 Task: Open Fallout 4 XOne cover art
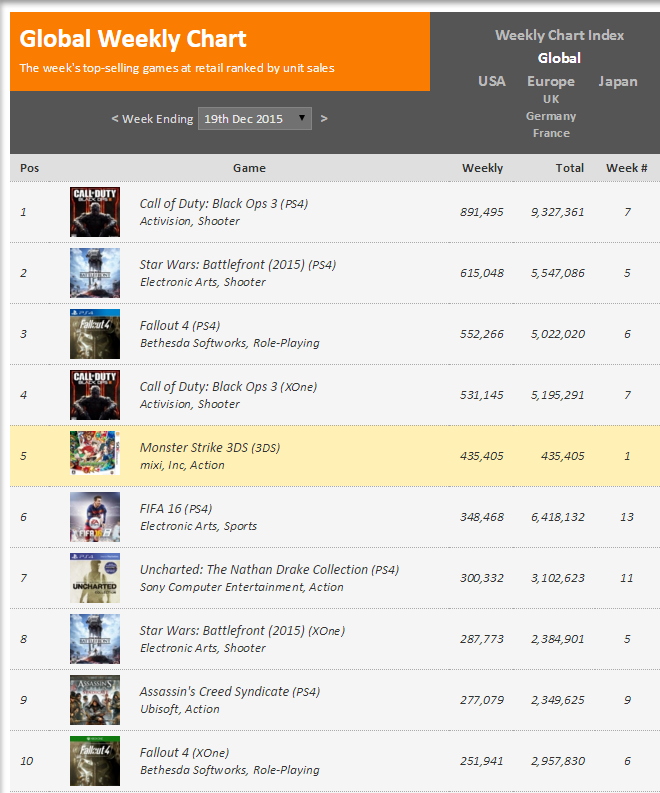coord(95,761)
